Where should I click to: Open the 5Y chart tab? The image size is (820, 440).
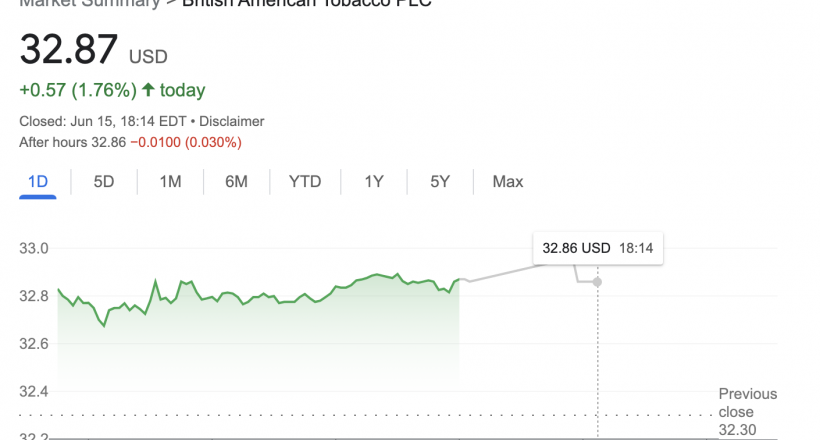click(x=440, y=182)
